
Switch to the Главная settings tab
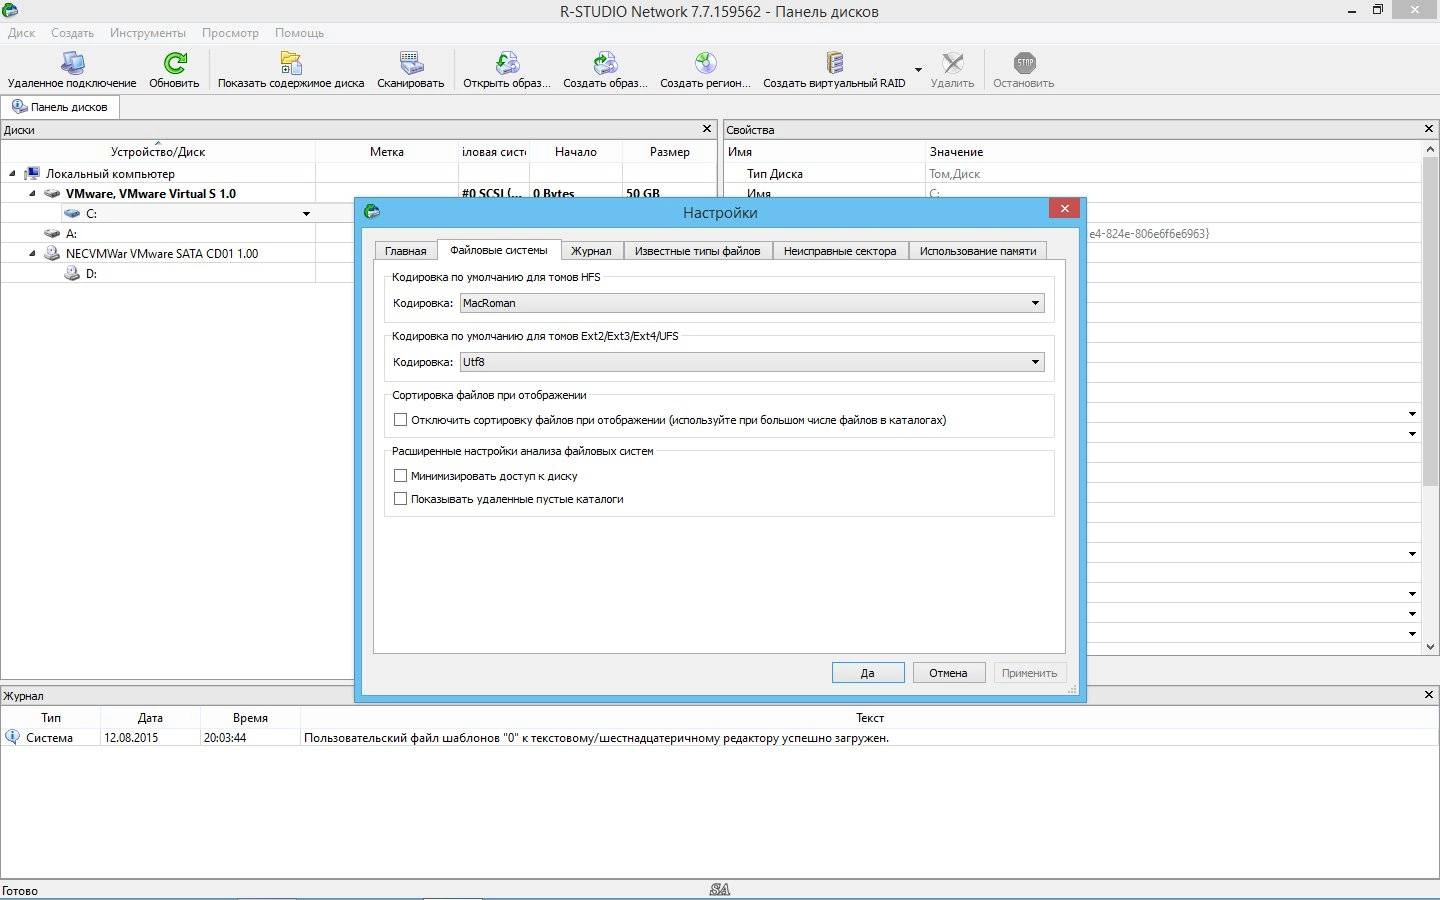406,251
